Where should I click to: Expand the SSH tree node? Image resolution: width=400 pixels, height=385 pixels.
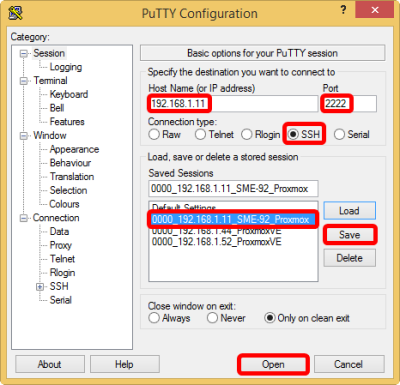[40, 287]
